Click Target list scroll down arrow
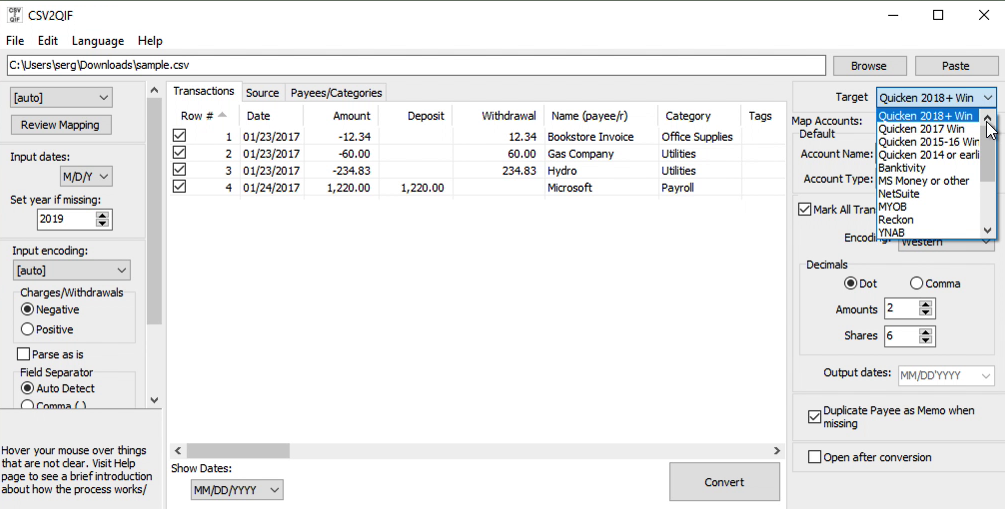The image size is (1005, 509). tap(987, 231)
